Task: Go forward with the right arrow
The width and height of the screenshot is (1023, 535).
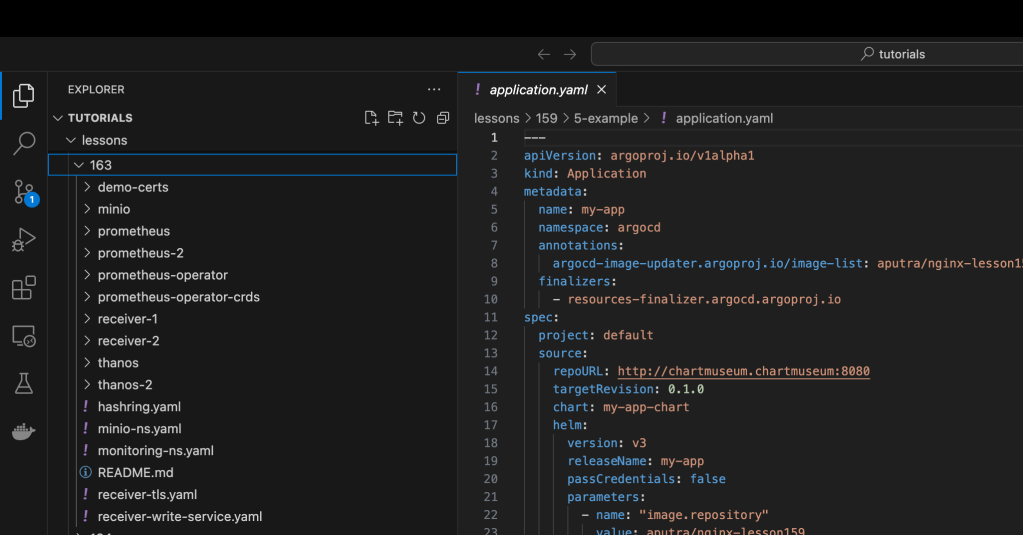Action: click(x=570, y=54)
